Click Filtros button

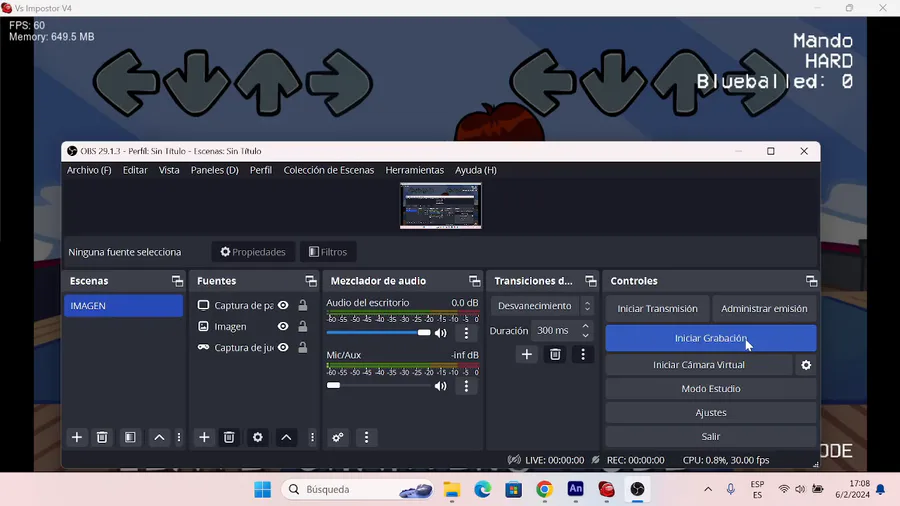click(328, 252)
